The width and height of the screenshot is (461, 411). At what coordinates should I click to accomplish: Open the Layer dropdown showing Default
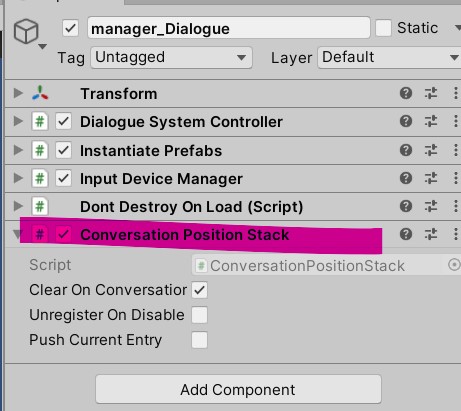389,58
